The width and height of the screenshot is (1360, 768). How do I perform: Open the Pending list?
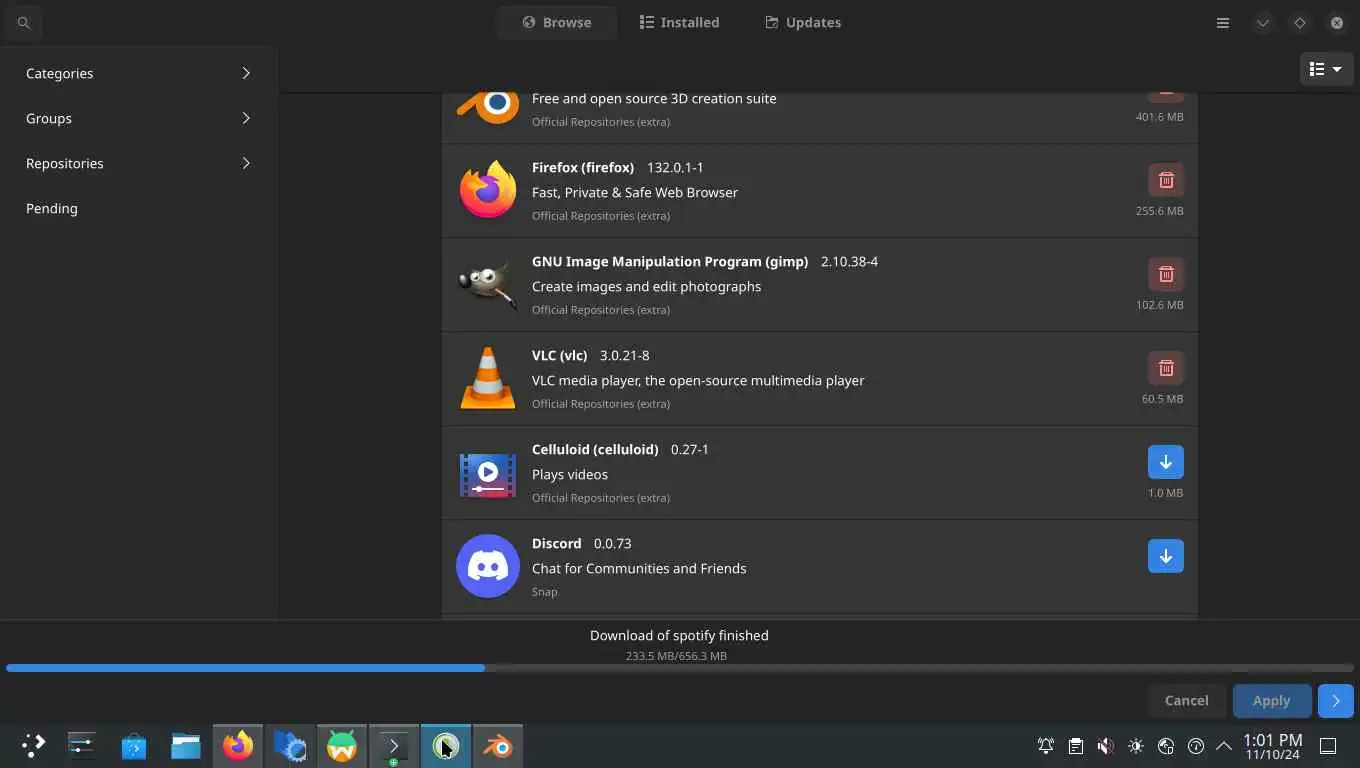138,208
